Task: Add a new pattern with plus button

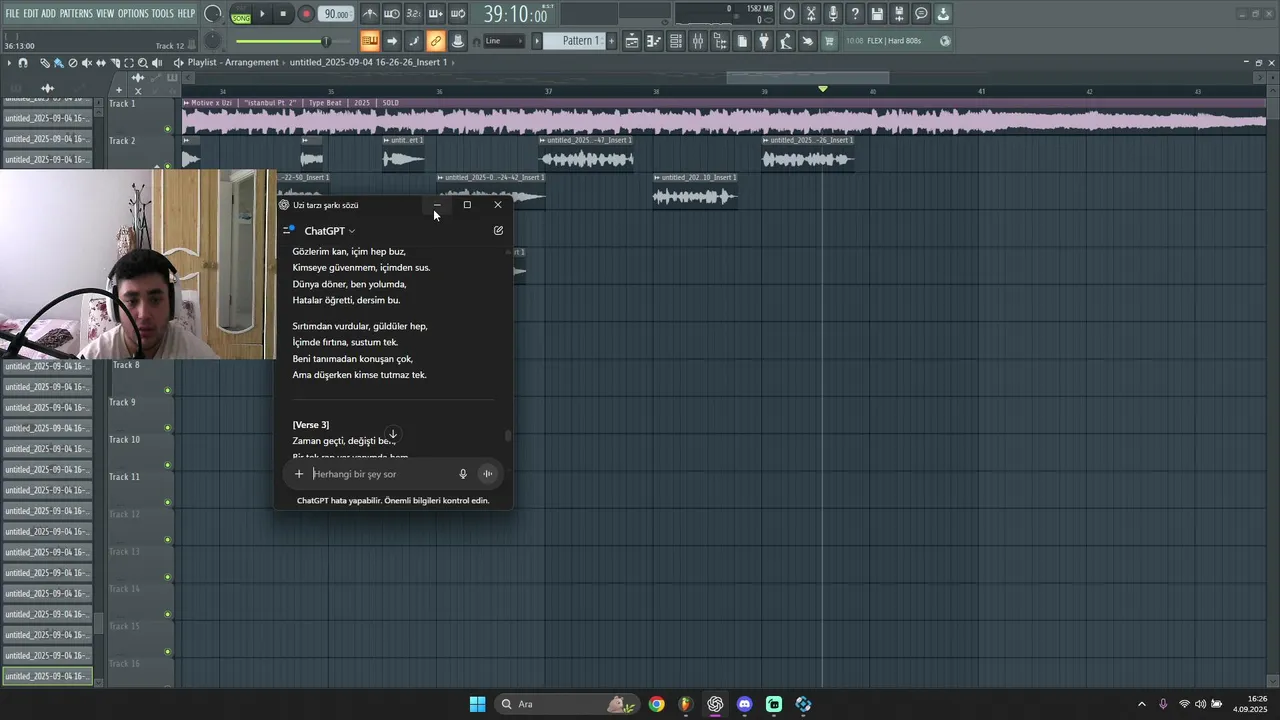Action: click(610, 41)
